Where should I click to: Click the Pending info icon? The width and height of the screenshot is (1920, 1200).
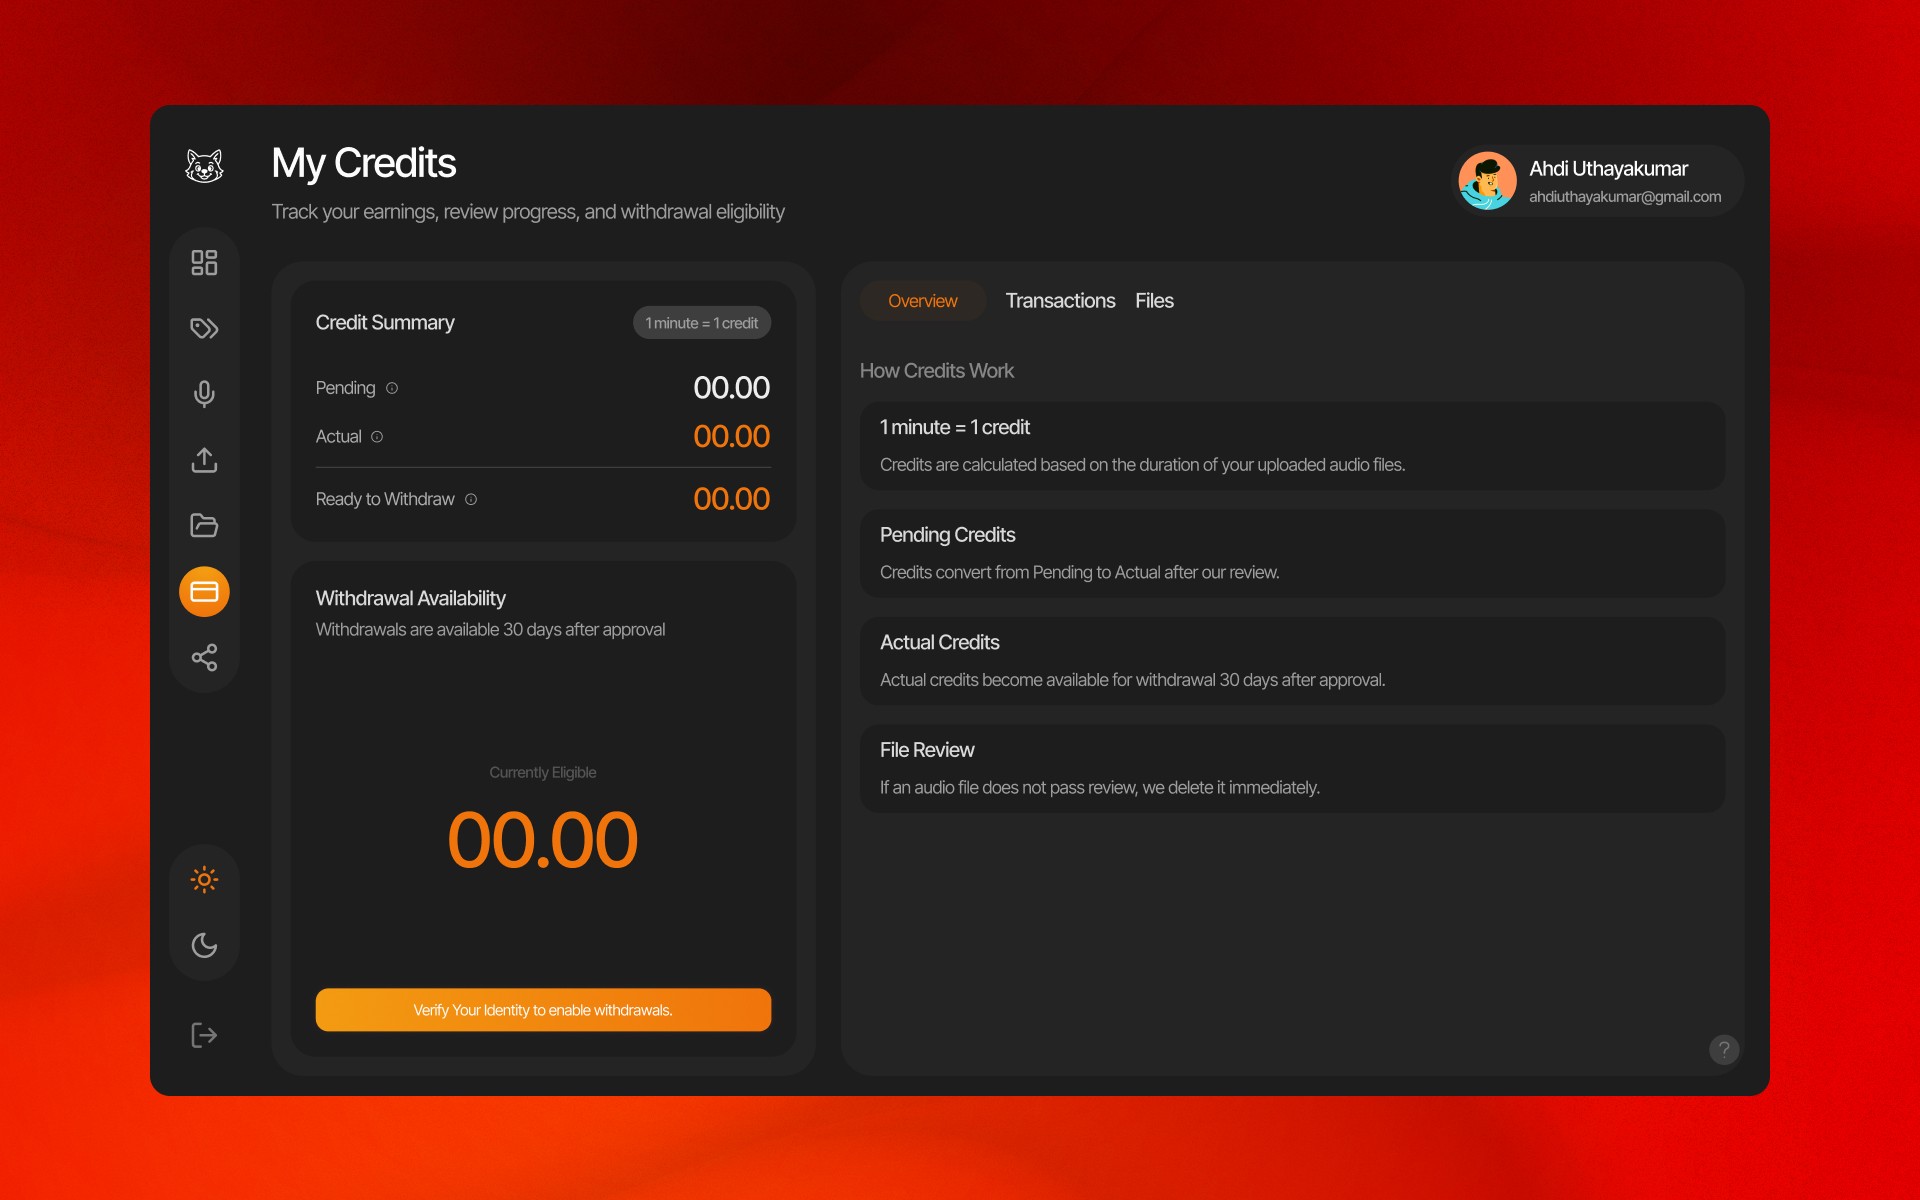392,388
